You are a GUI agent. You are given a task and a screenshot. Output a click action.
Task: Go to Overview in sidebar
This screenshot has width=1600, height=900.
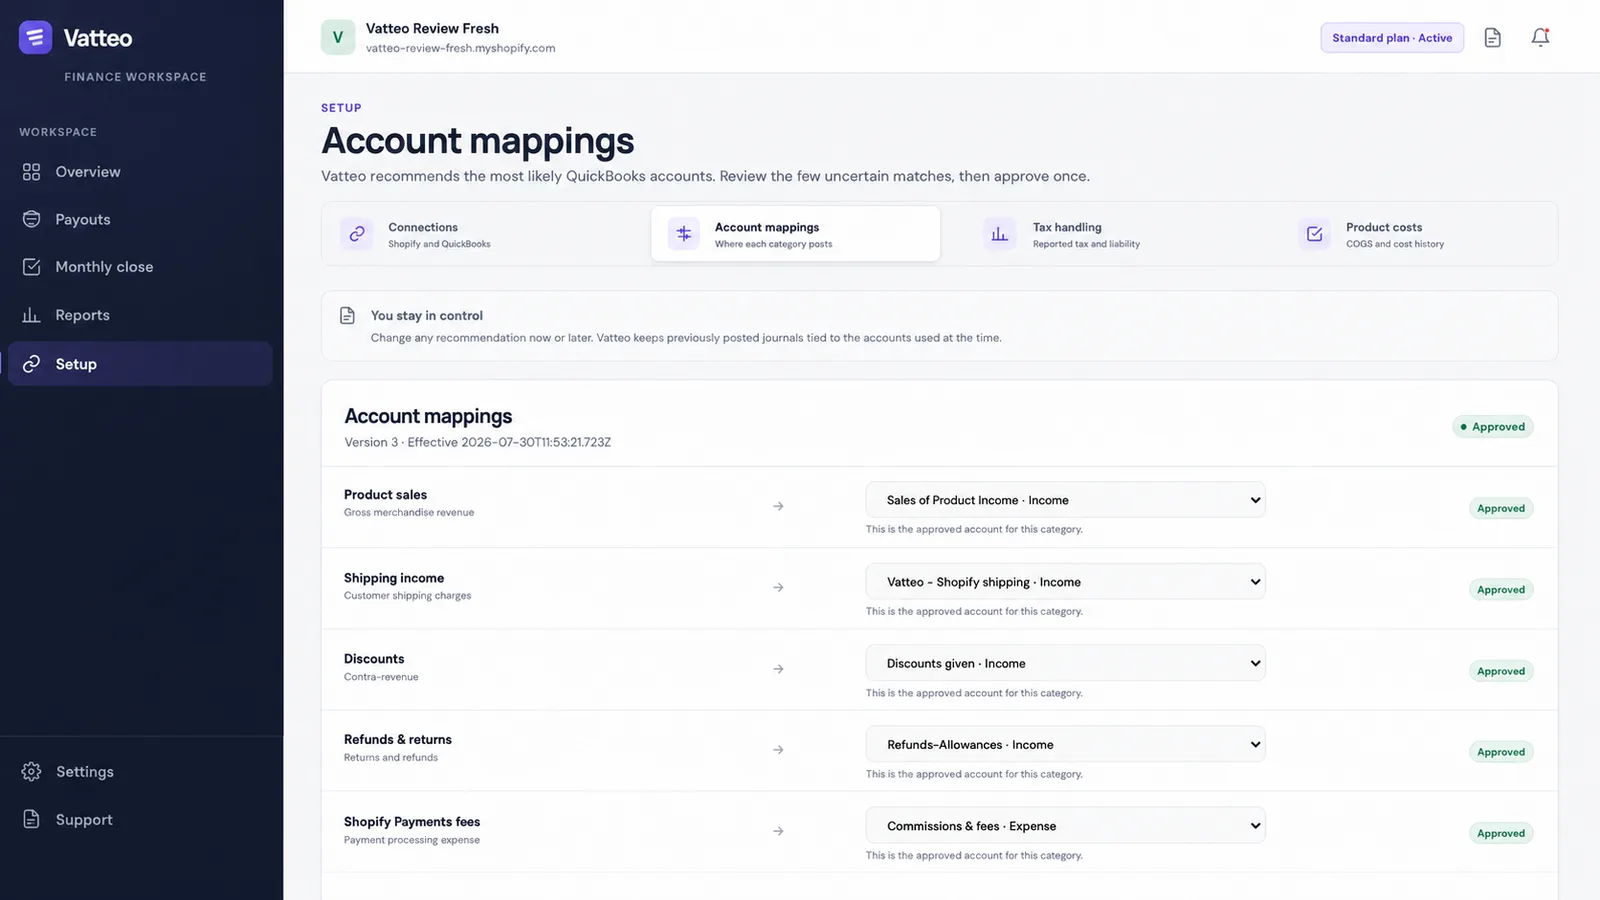click(140, 172)
